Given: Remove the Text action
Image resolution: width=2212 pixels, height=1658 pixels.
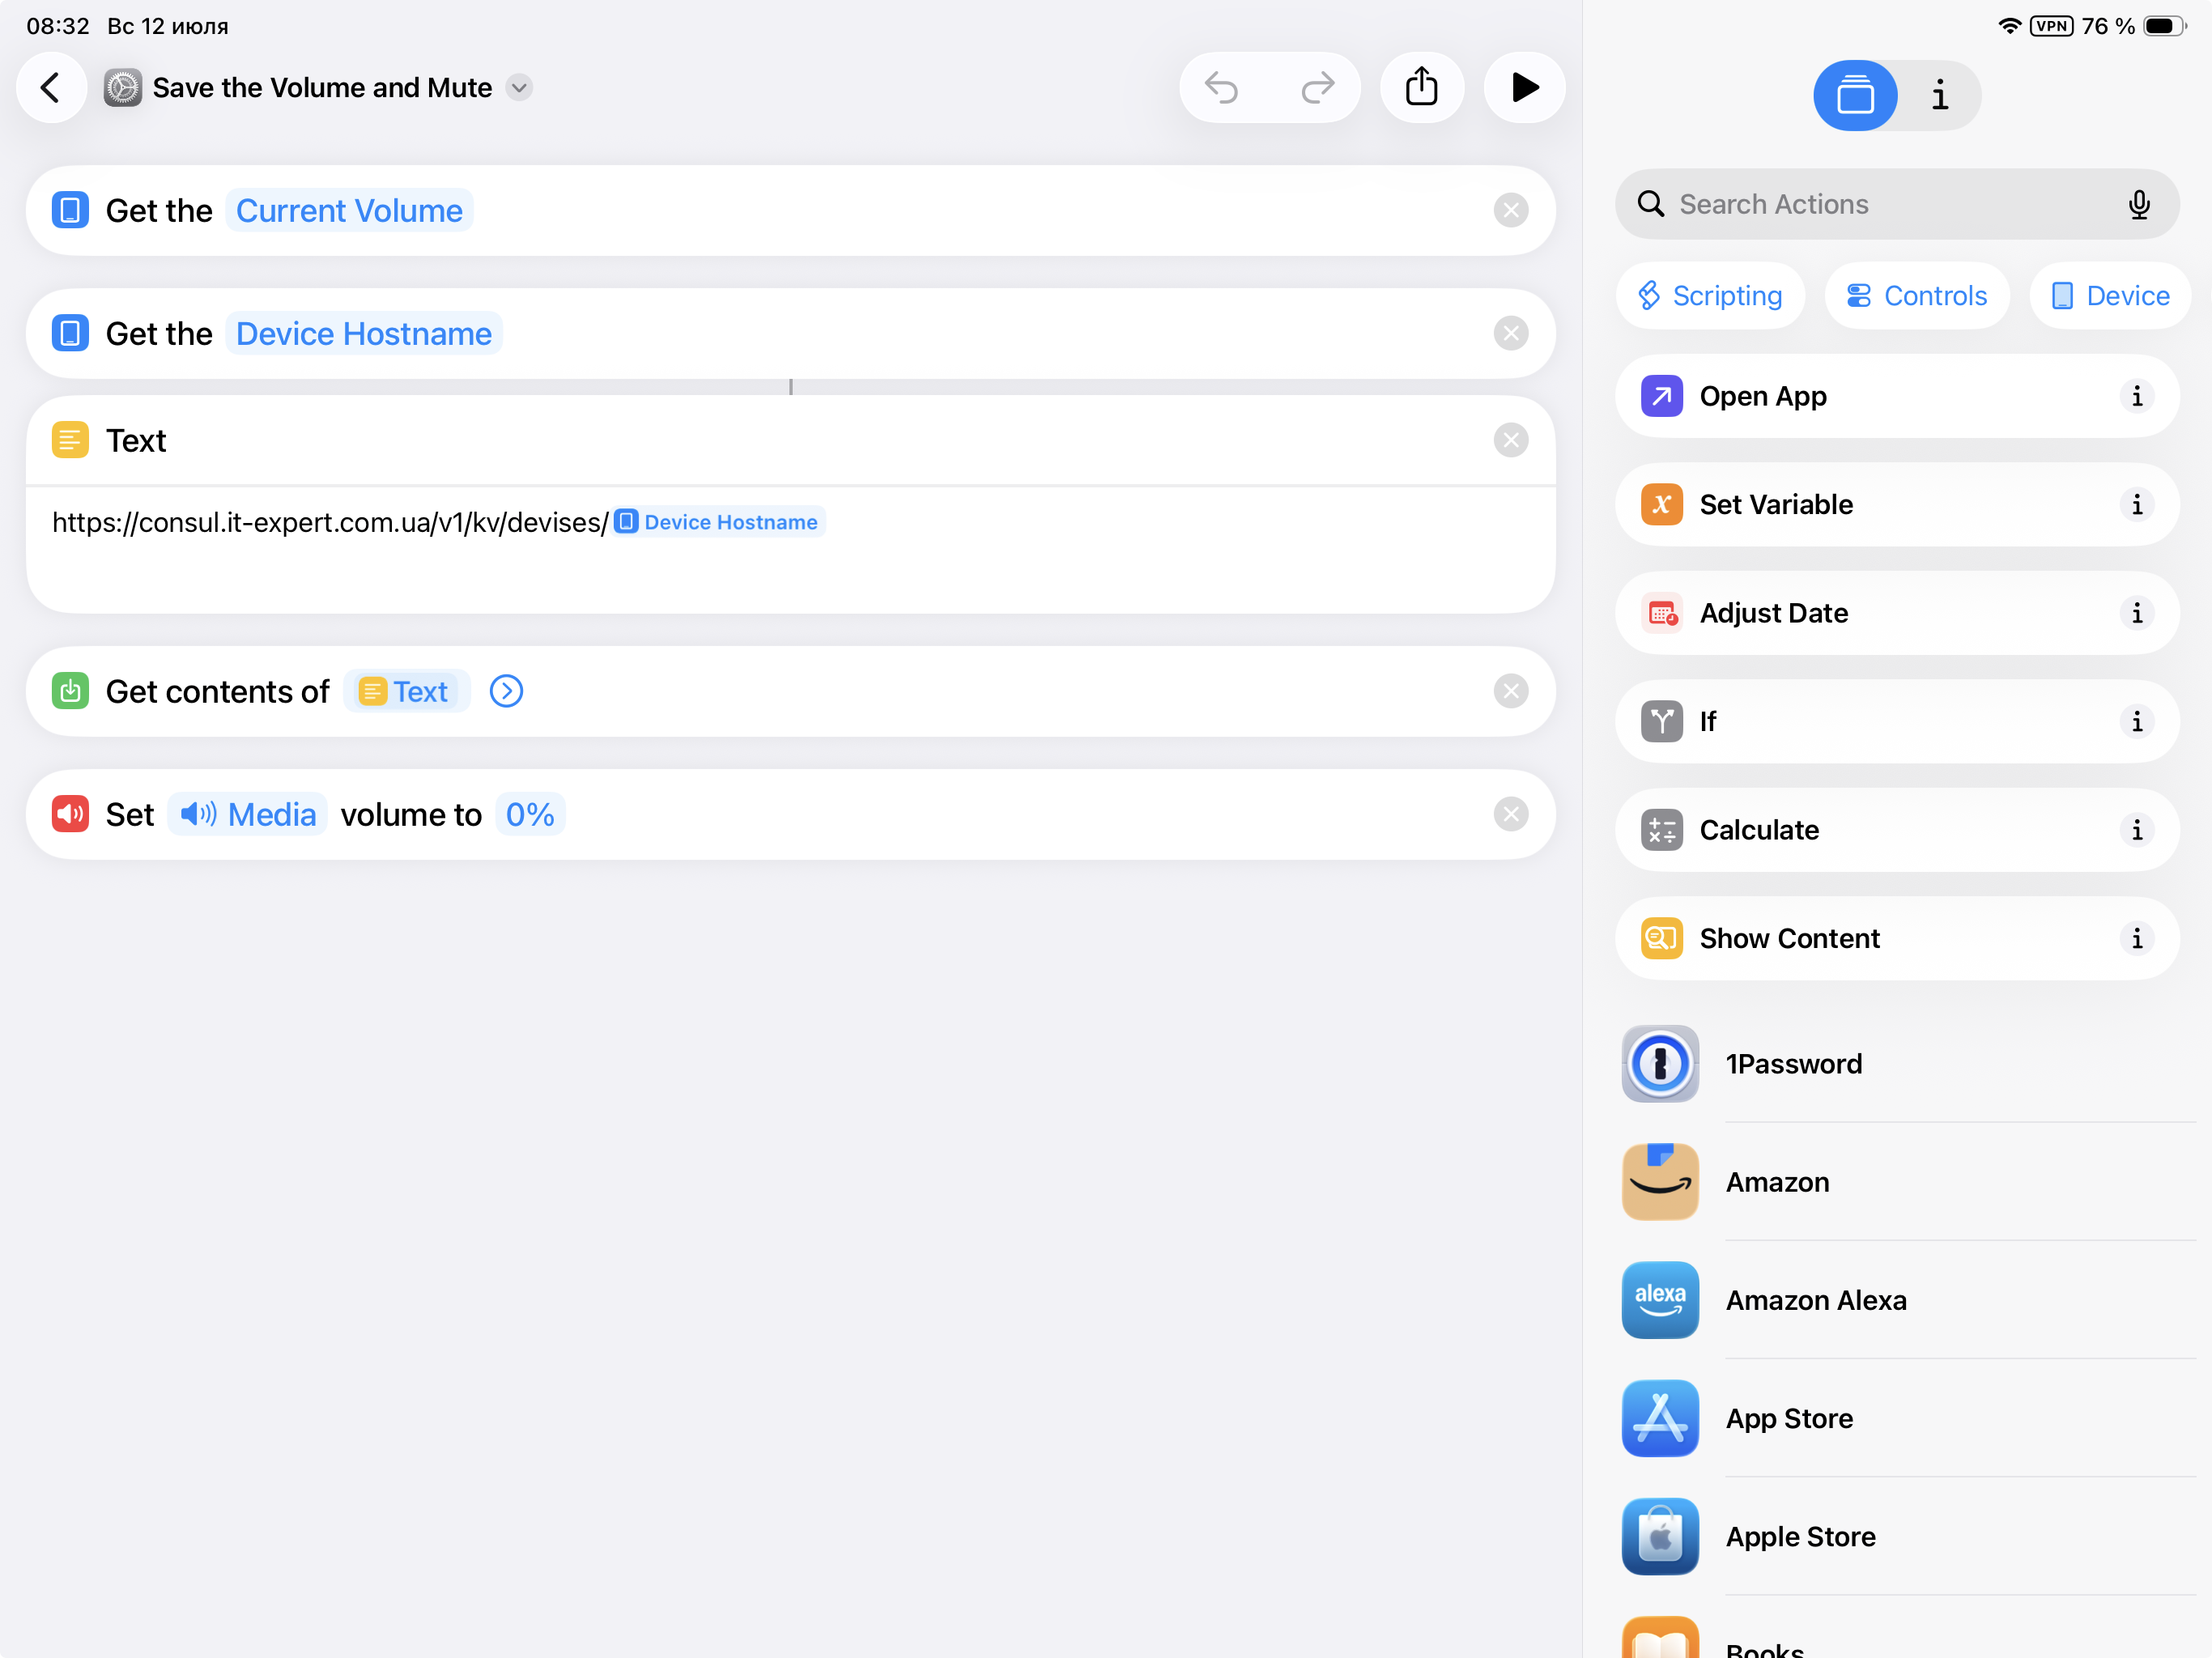Looking at the screenshot, I should pyautogui.click(x=1510, y=441).
